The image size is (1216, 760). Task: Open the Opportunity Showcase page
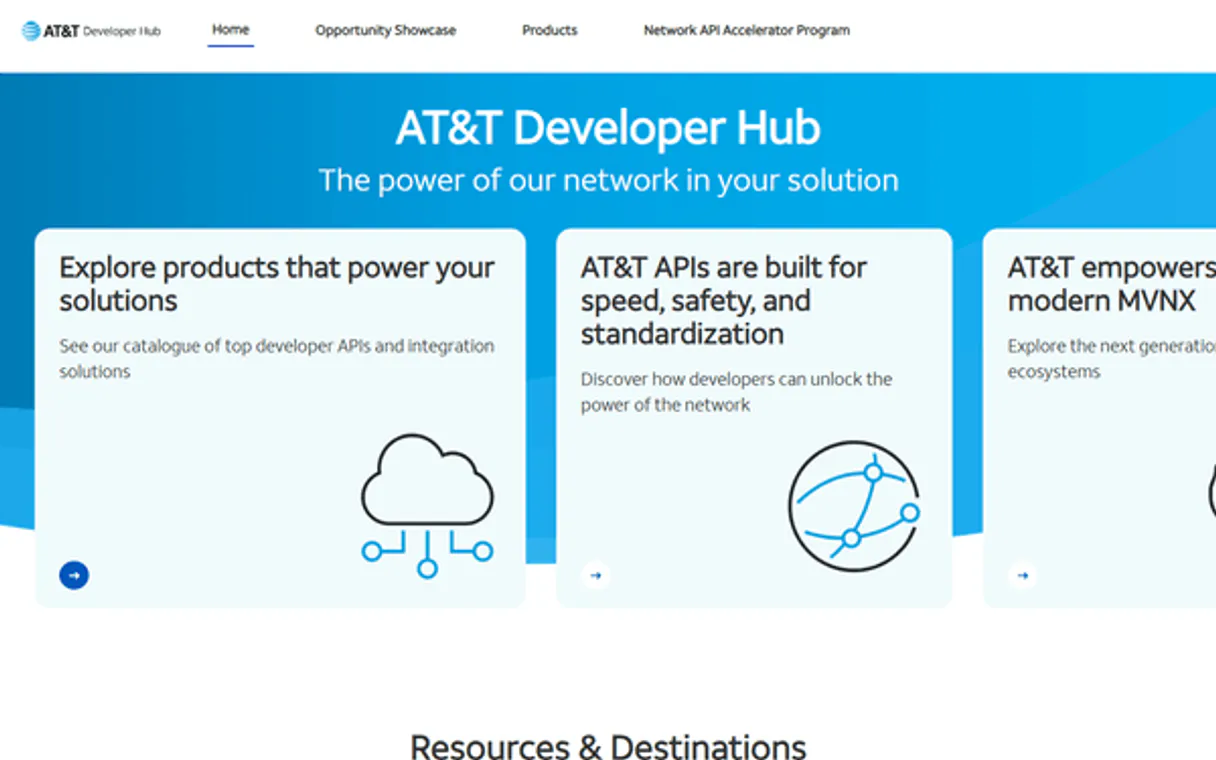(385, 31)
